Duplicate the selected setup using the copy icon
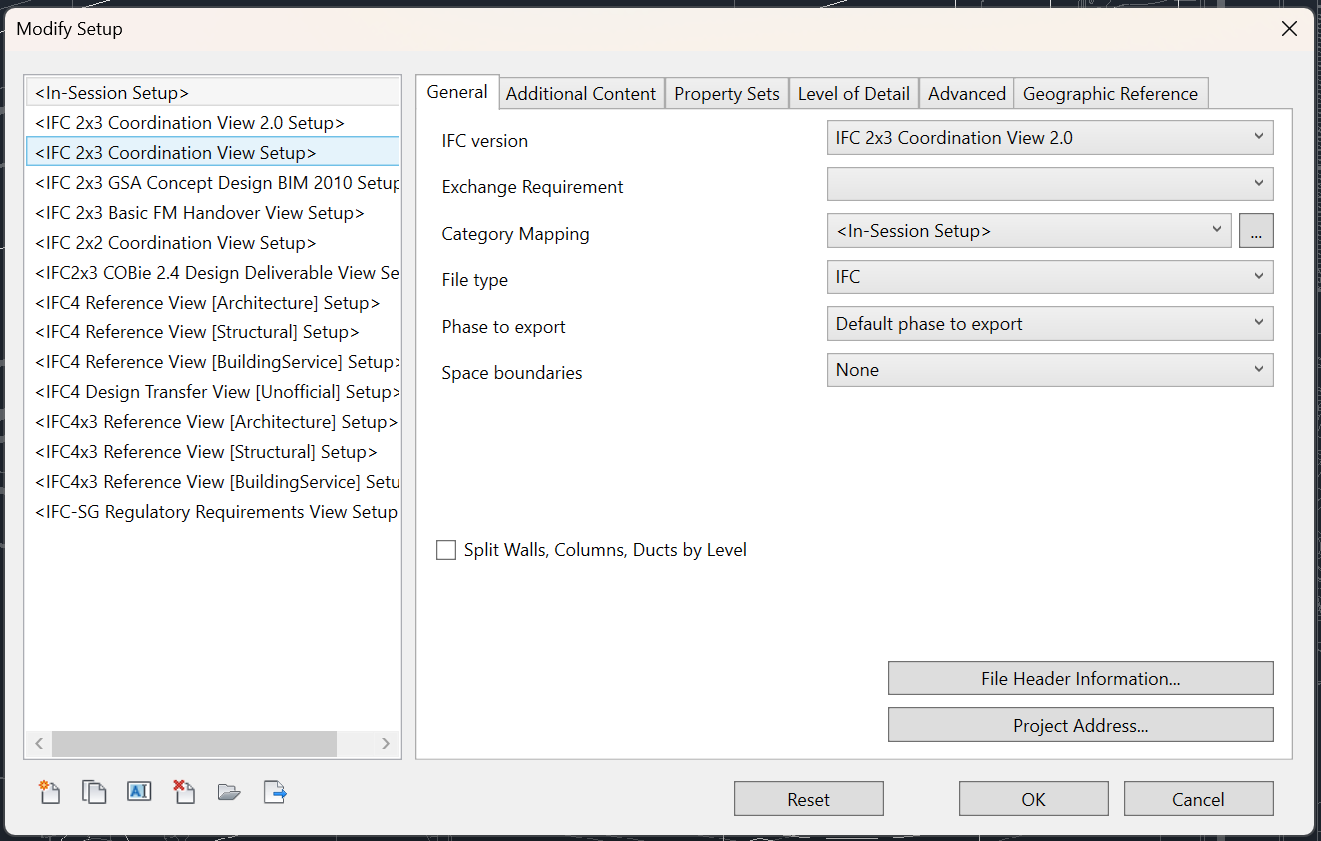Viewport: 1321px width, 841px height. (94, 792)
